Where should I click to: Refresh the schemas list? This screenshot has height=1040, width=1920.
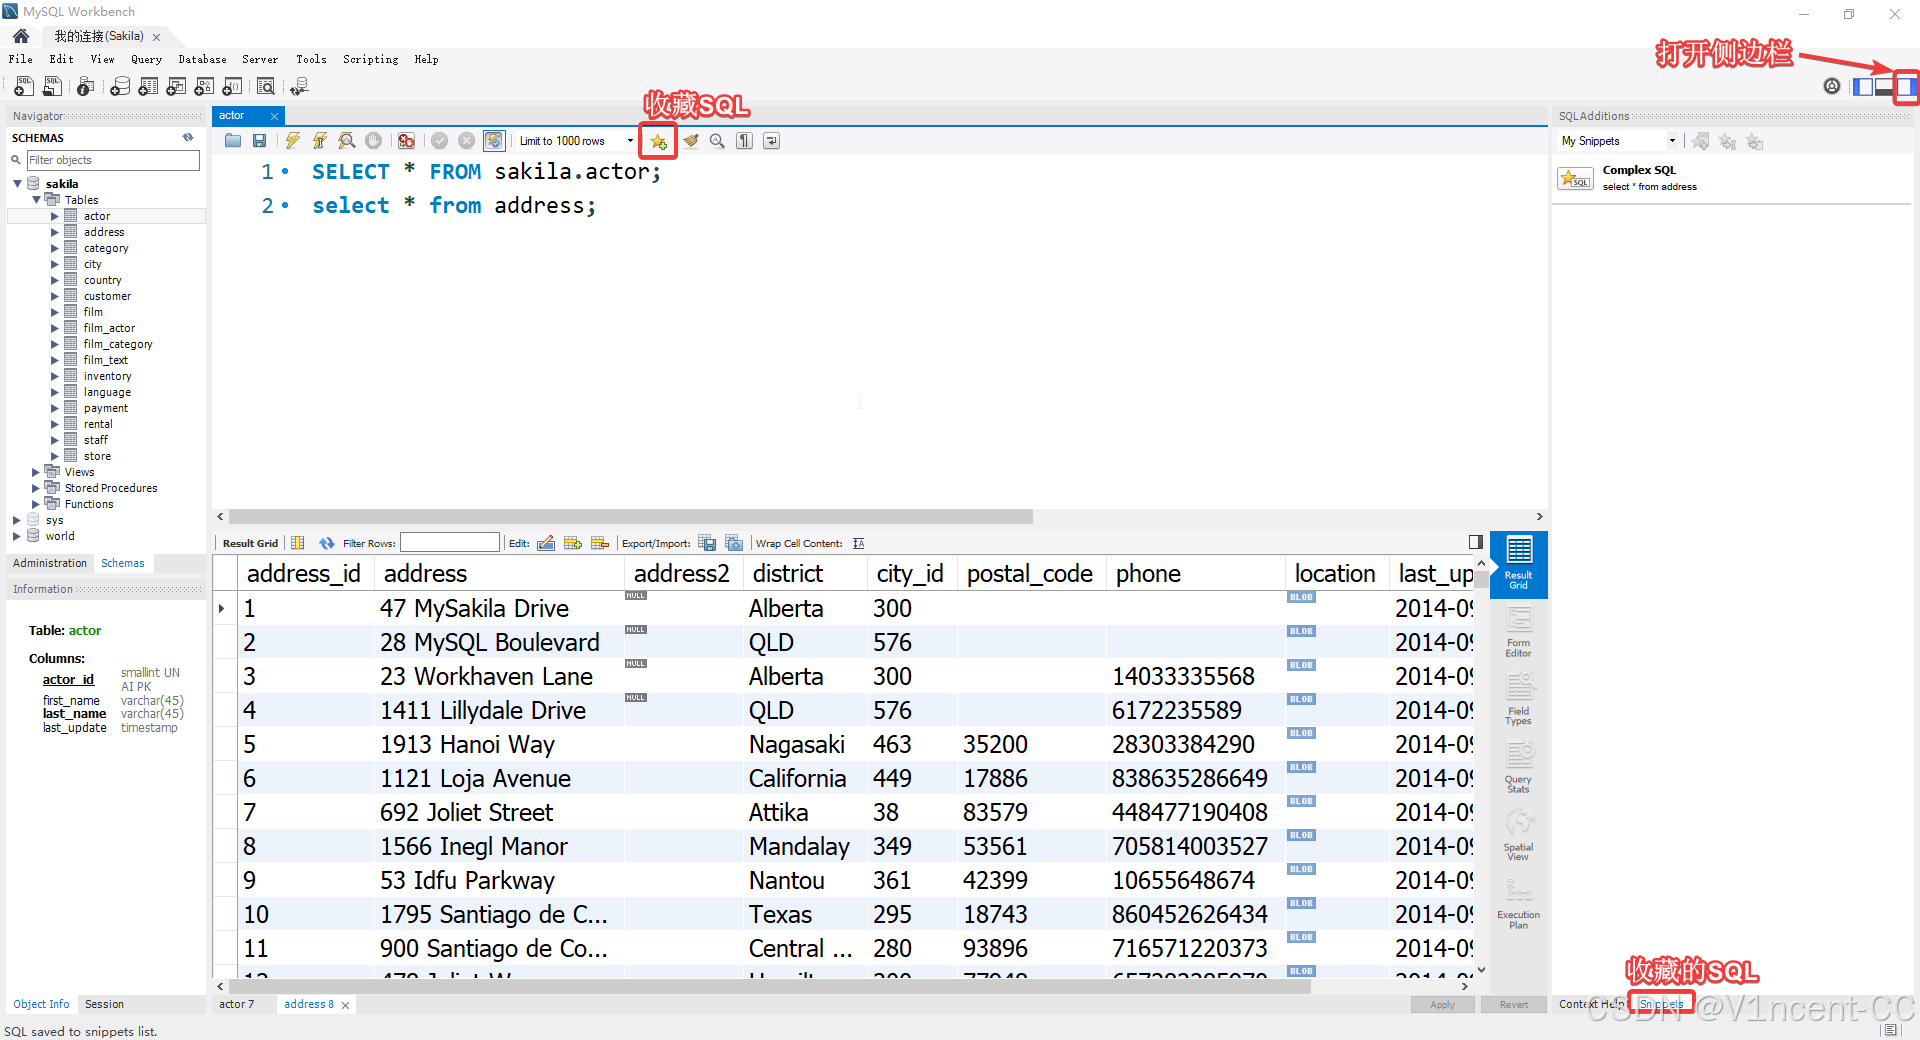pos(188,138)
